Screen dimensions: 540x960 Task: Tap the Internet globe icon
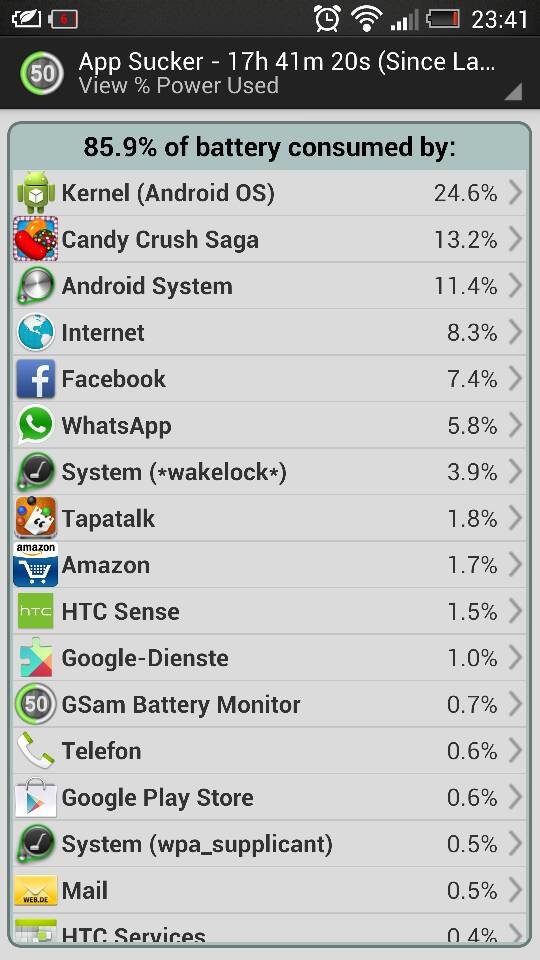[x=36, y=332]
